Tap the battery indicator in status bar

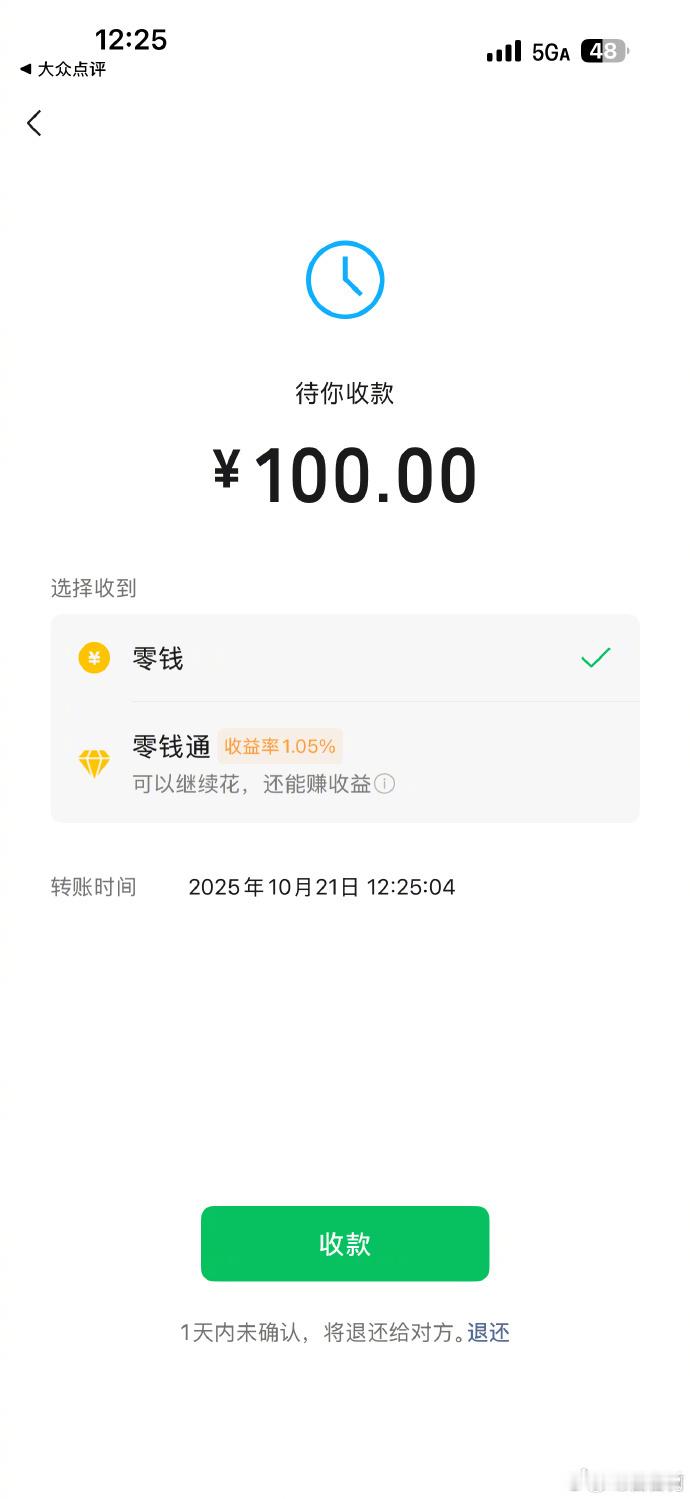605,51
